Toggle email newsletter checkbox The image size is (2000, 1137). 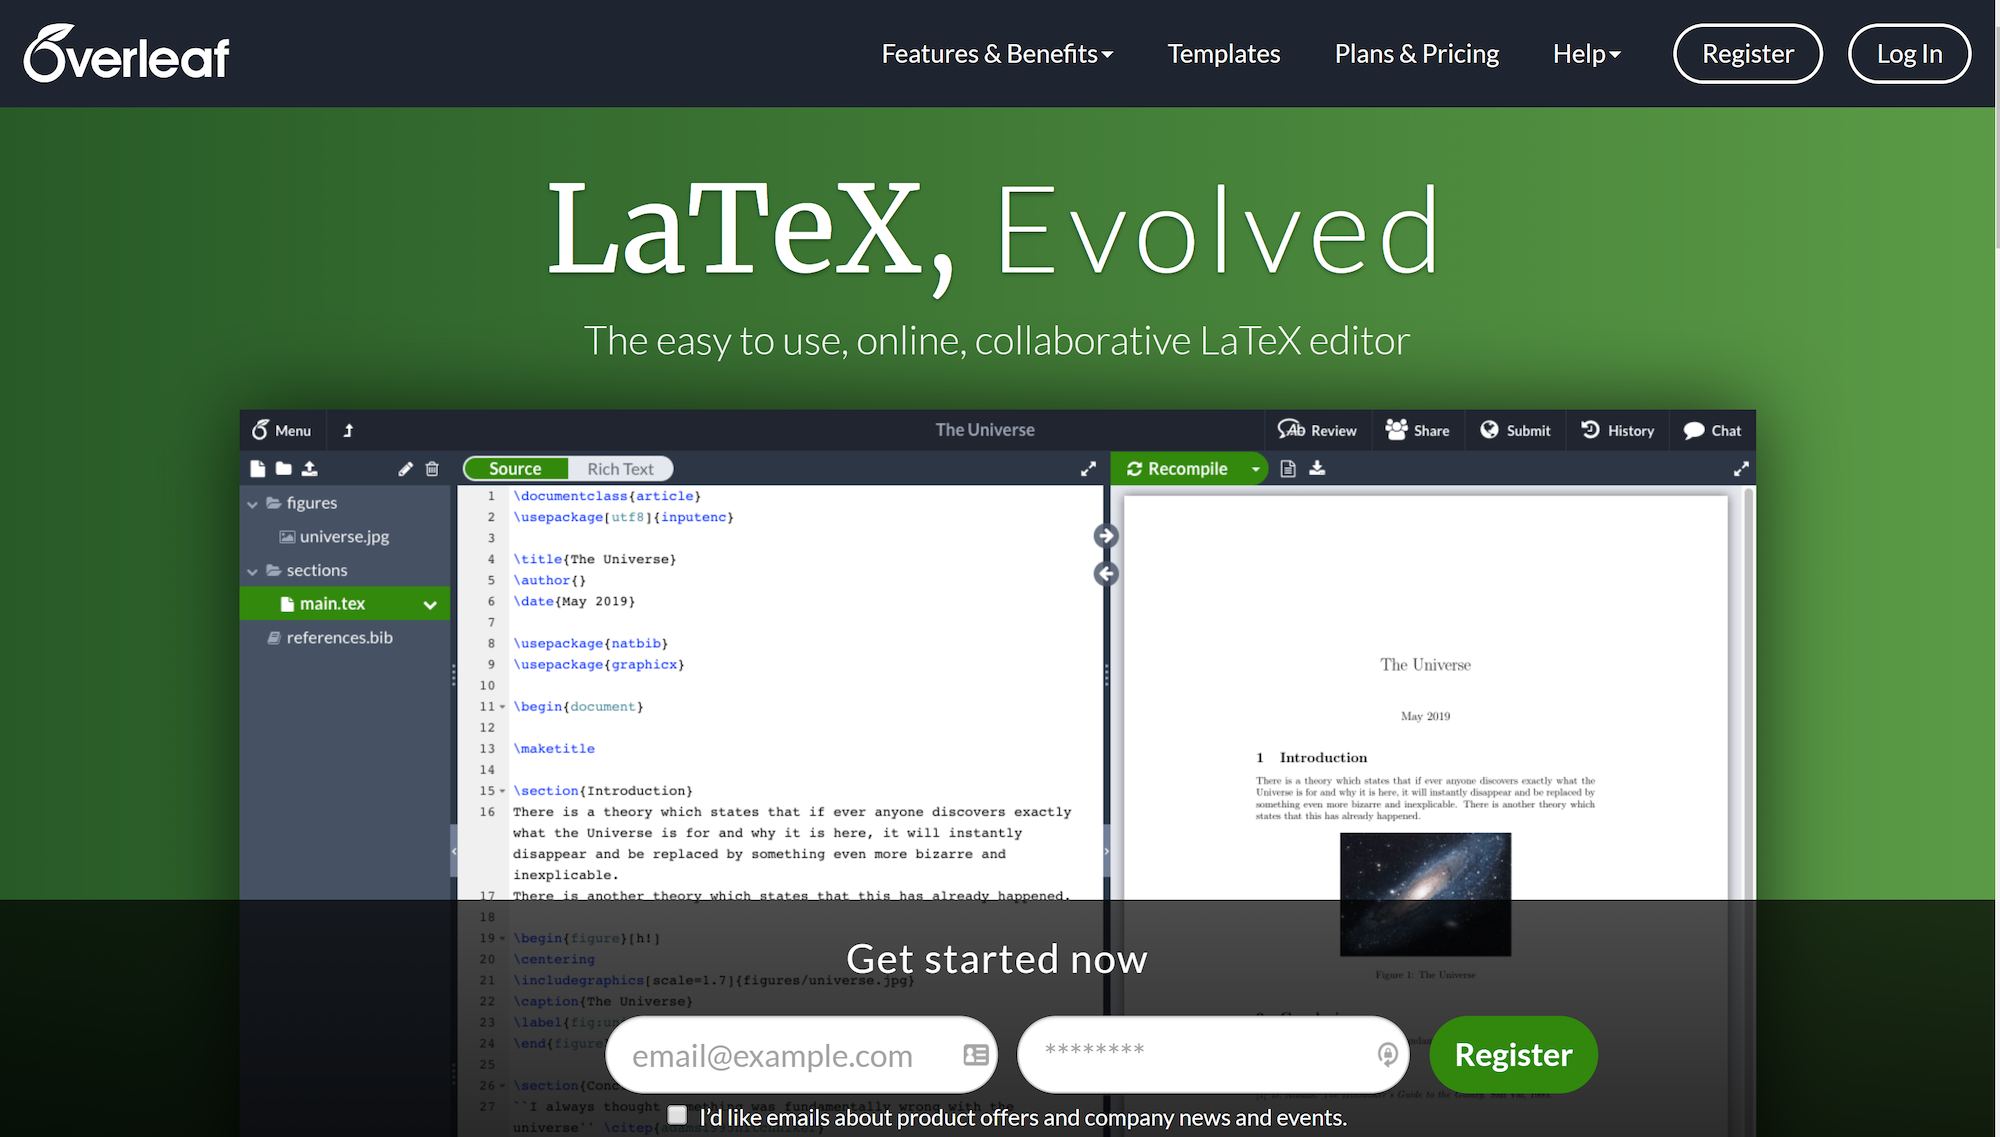point(679,1116)
